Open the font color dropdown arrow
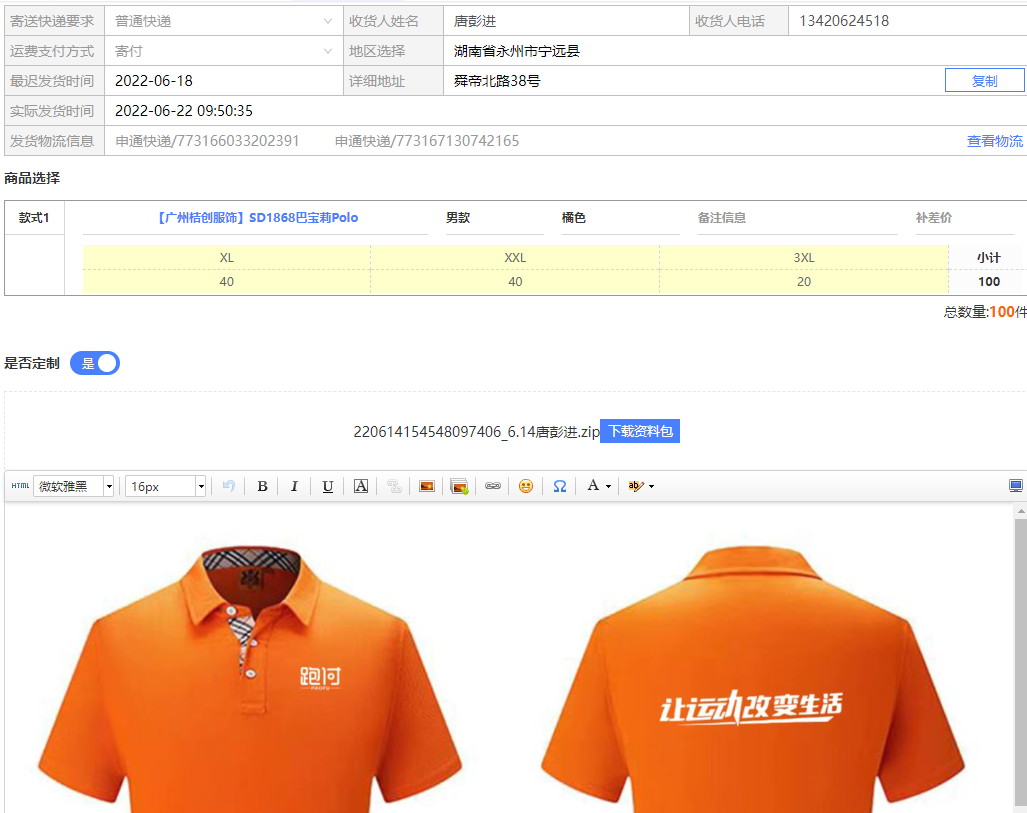1027x813 pixels. click(608, 487)
